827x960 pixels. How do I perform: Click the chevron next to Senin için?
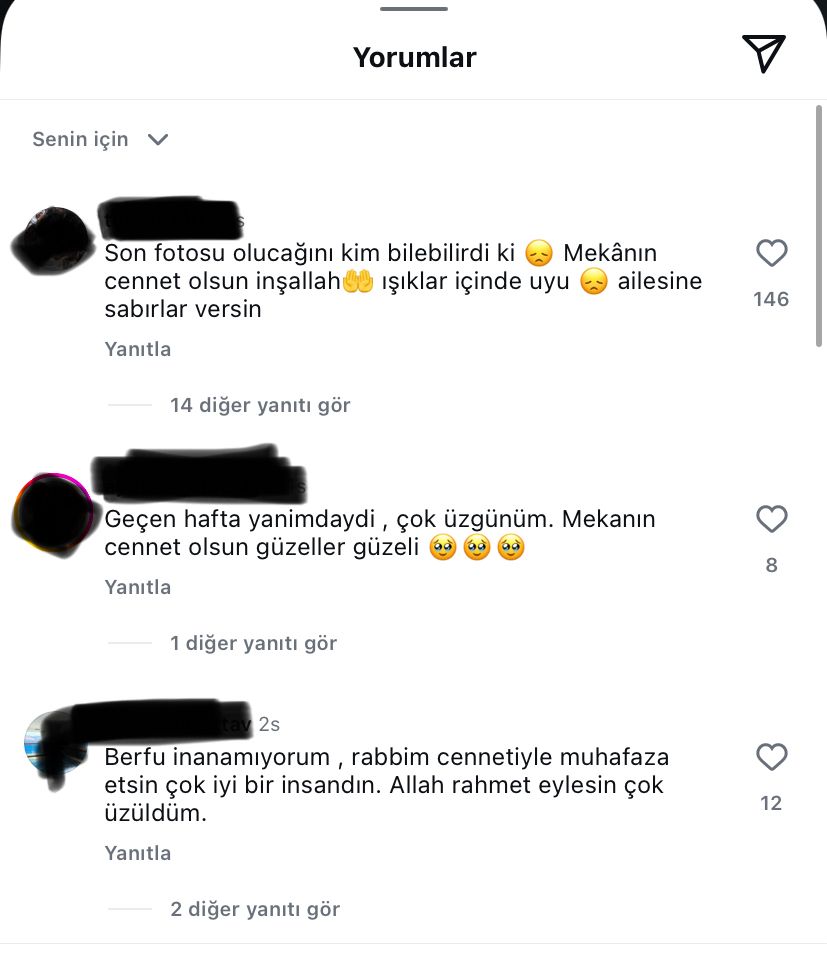click(x=158, y=140)
